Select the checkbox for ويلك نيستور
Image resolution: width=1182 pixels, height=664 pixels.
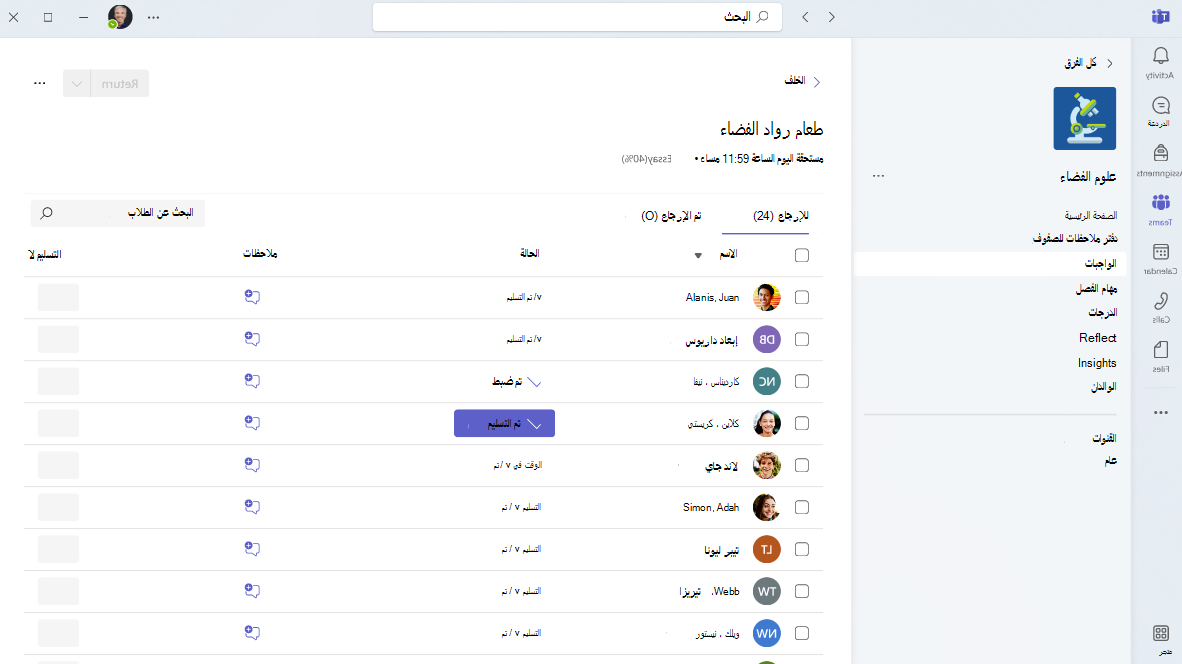[x=802, y=634]
